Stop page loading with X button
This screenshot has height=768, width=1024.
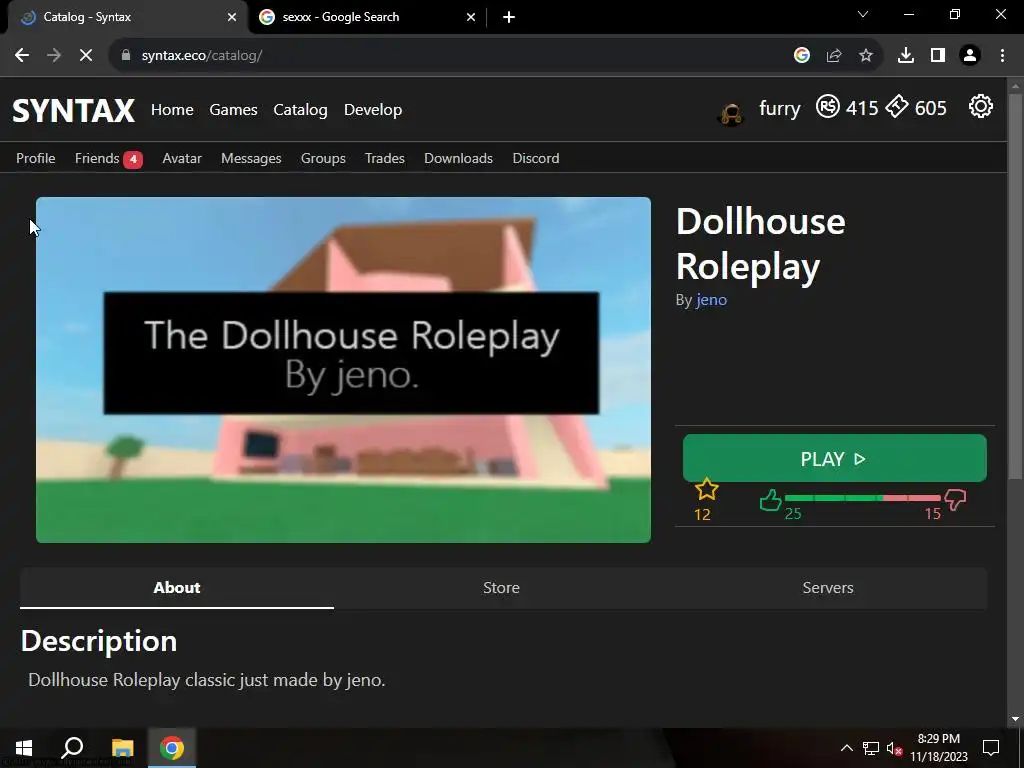[x=86, y=56]
